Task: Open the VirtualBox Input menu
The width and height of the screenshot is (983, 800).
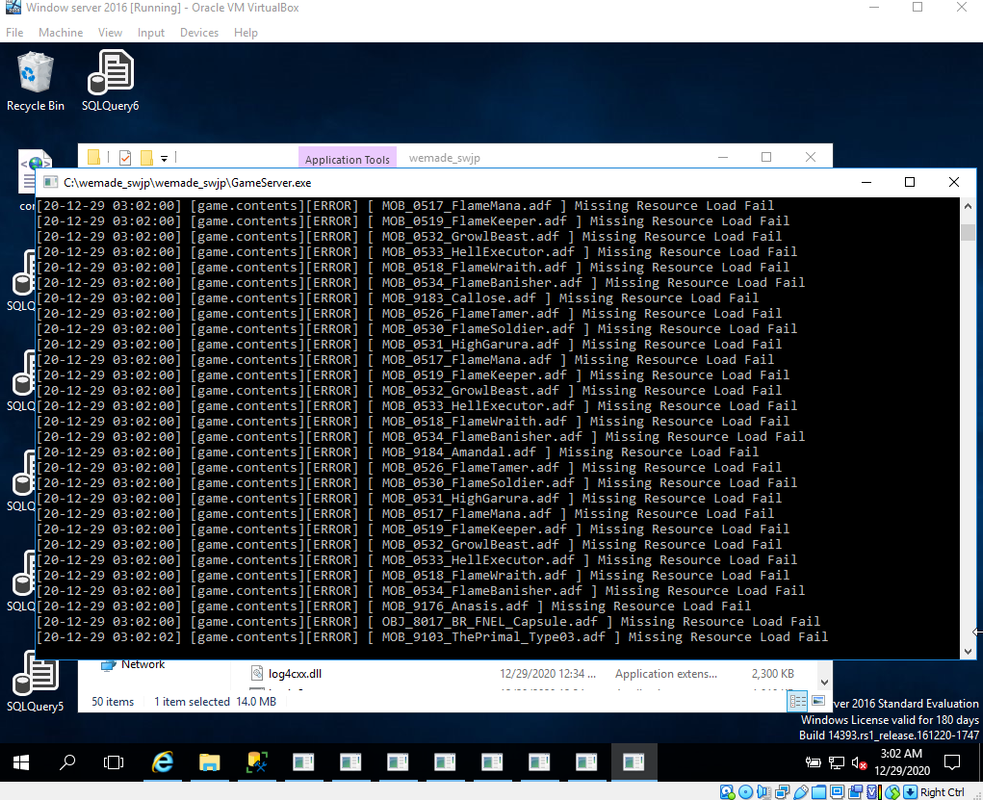Action: click(150, 33)
